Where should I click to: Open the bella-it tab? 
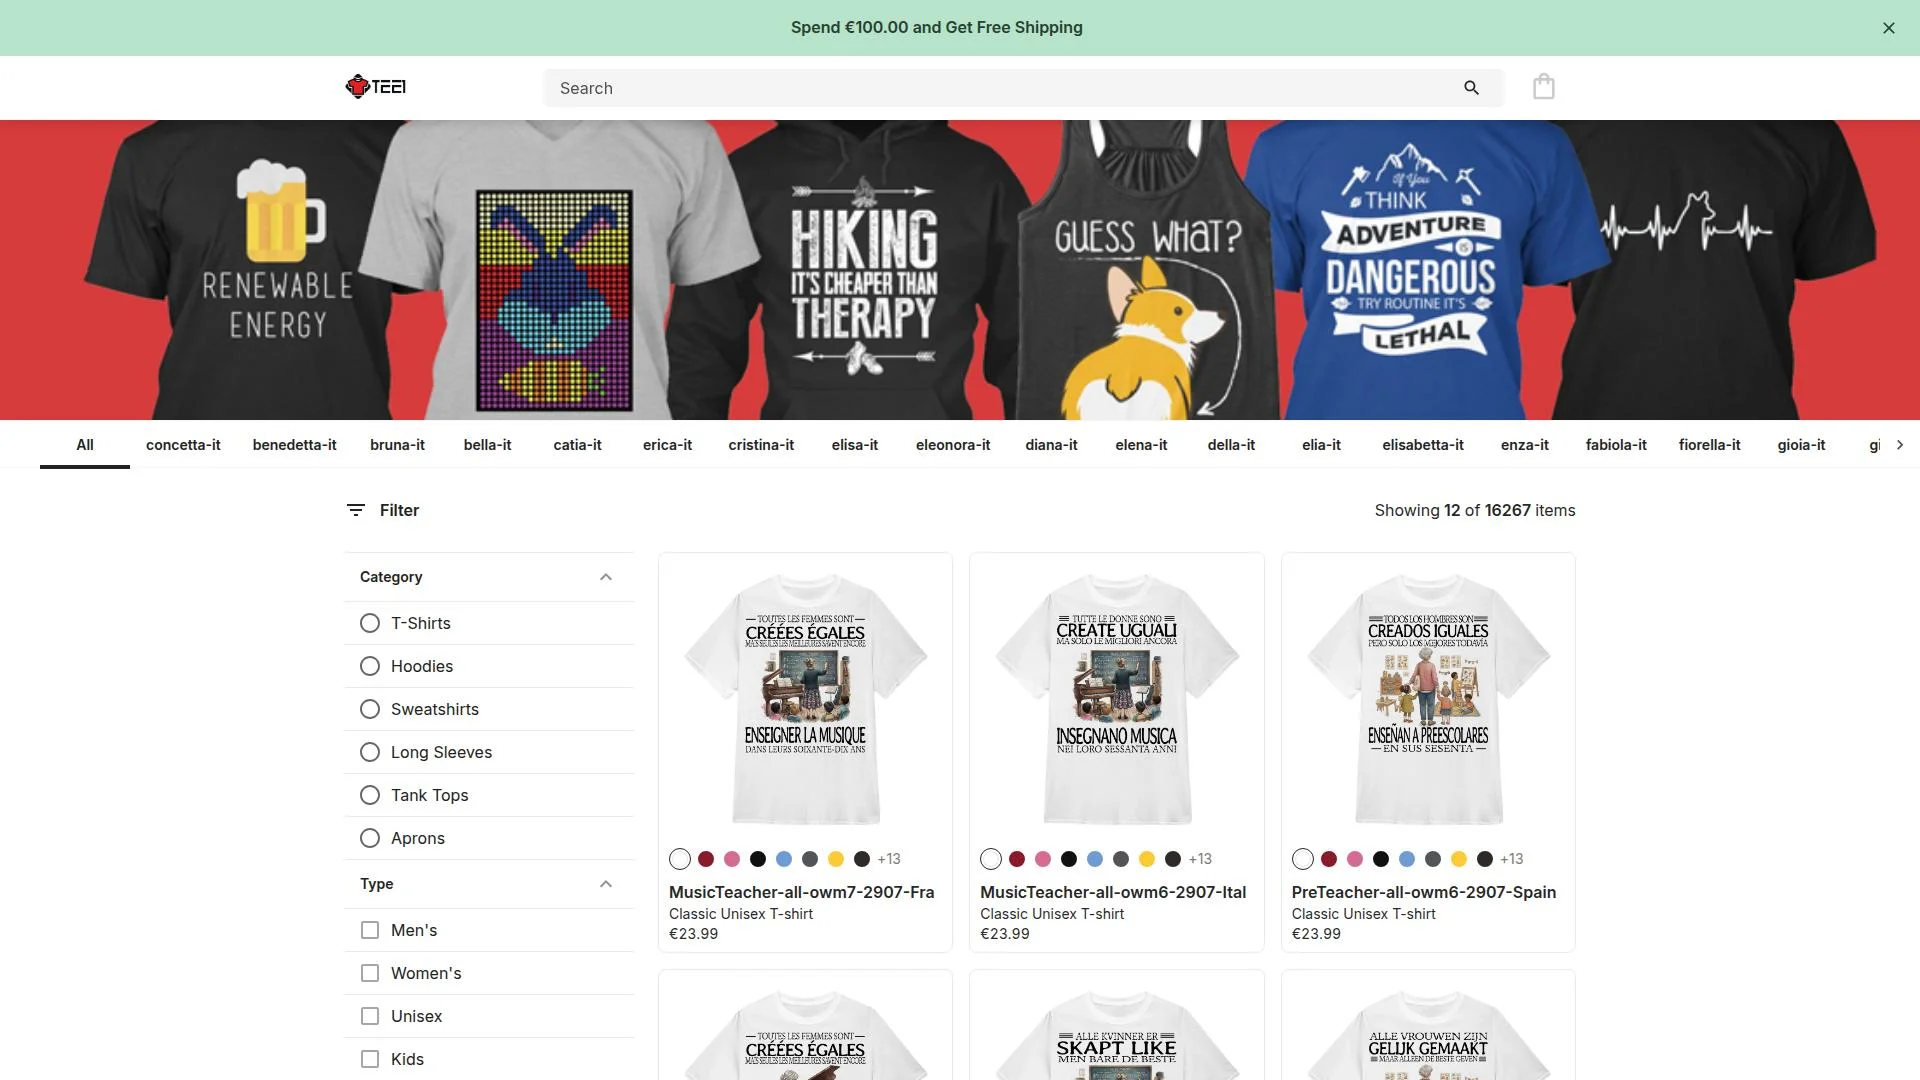coord(487,445)
